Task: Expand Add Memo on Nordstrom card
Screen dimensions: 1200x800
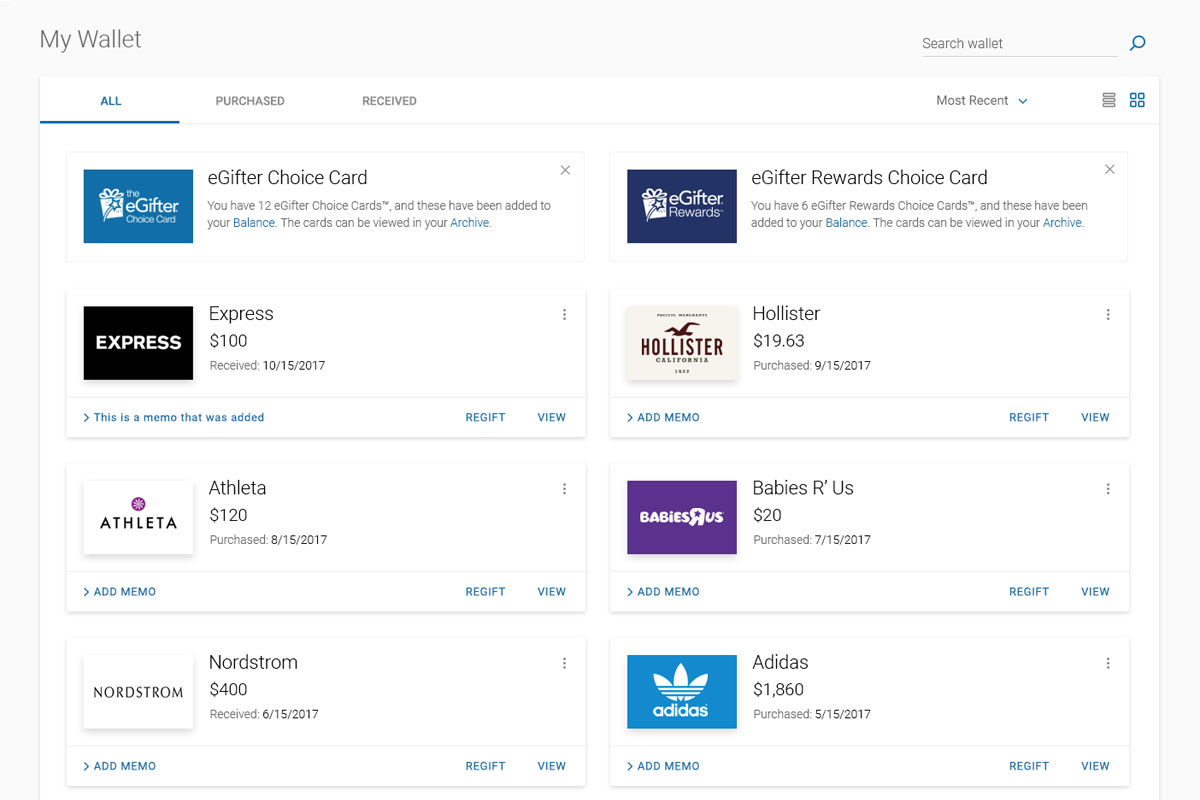Action: [x=119, y=766]
